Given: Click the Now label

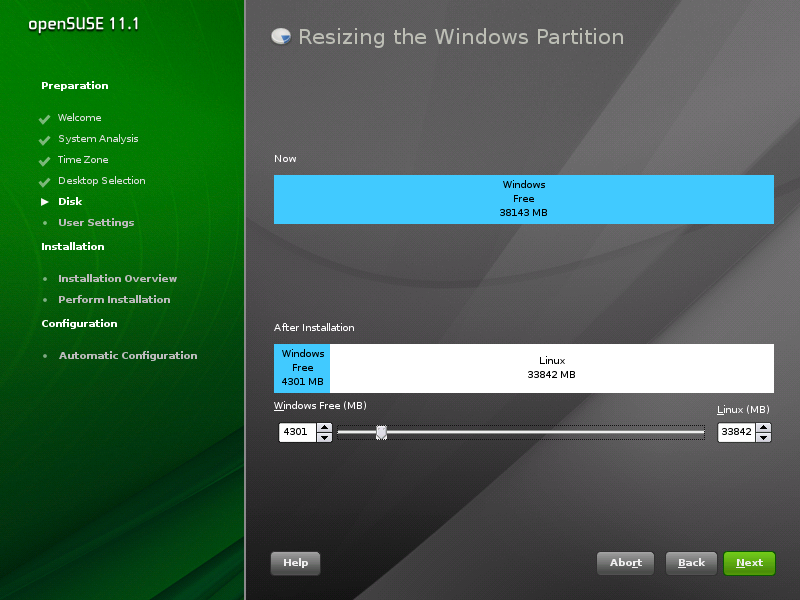Looking at the screenshot, I should pos(285,159).
